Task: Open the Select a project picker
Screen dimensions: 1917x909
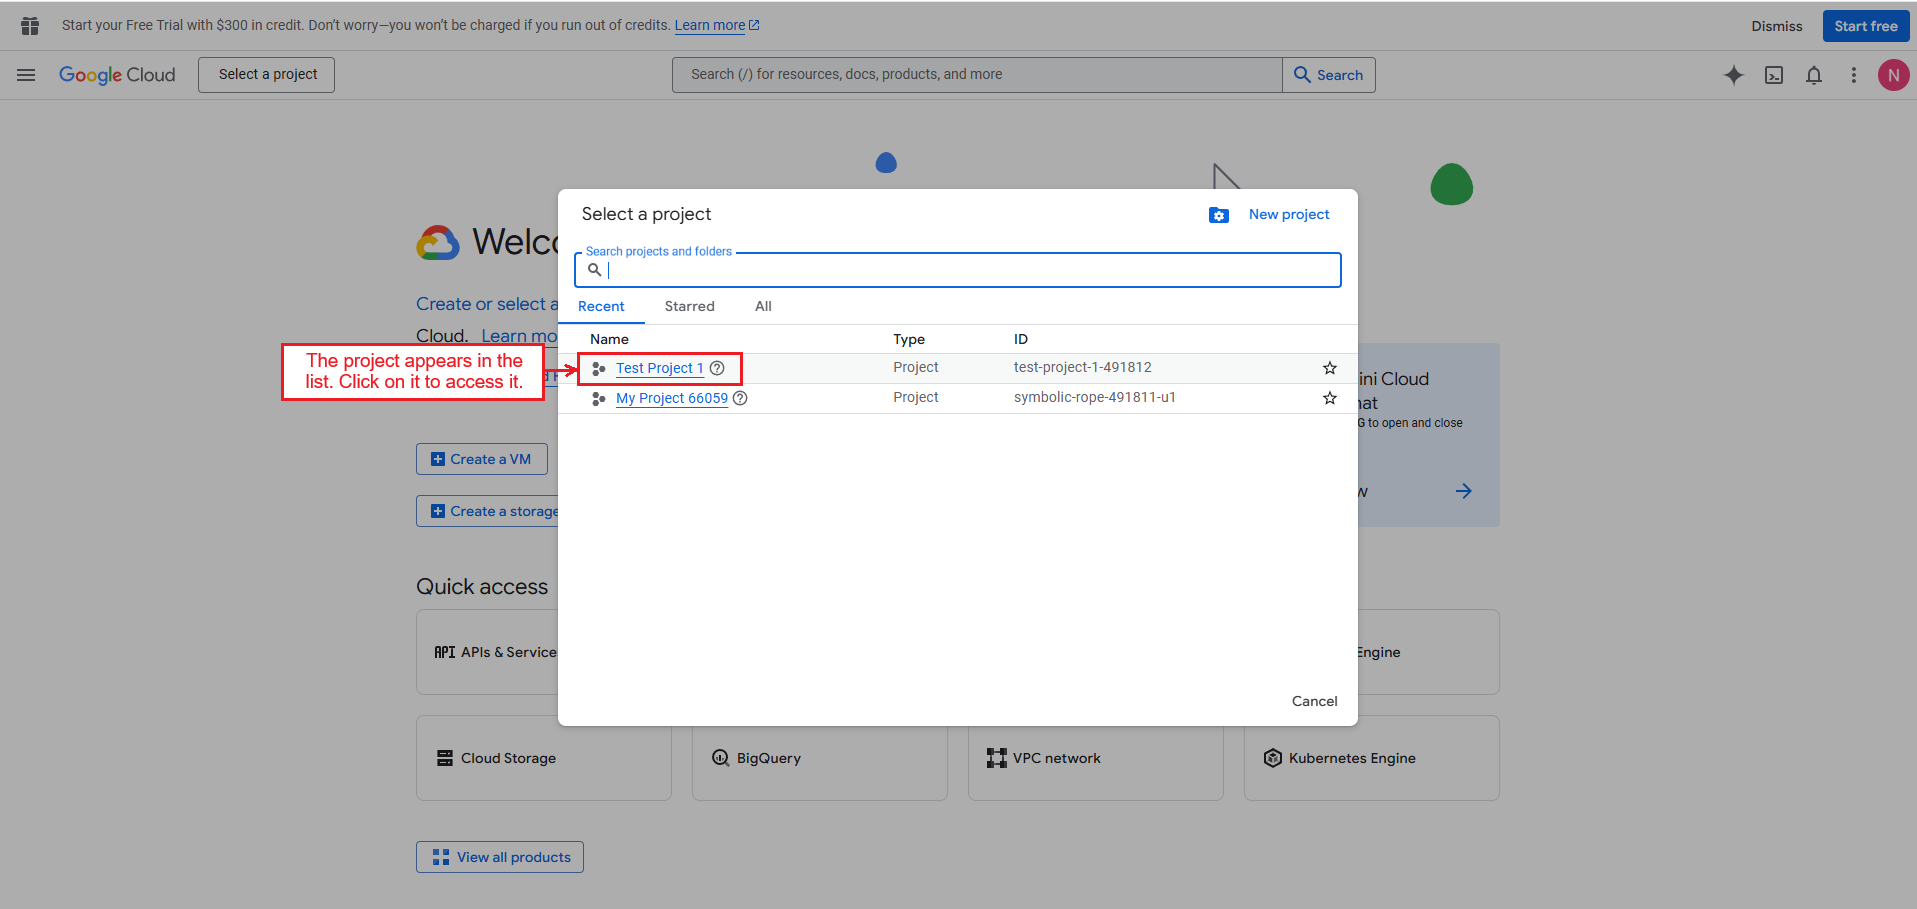Action: 266,75
